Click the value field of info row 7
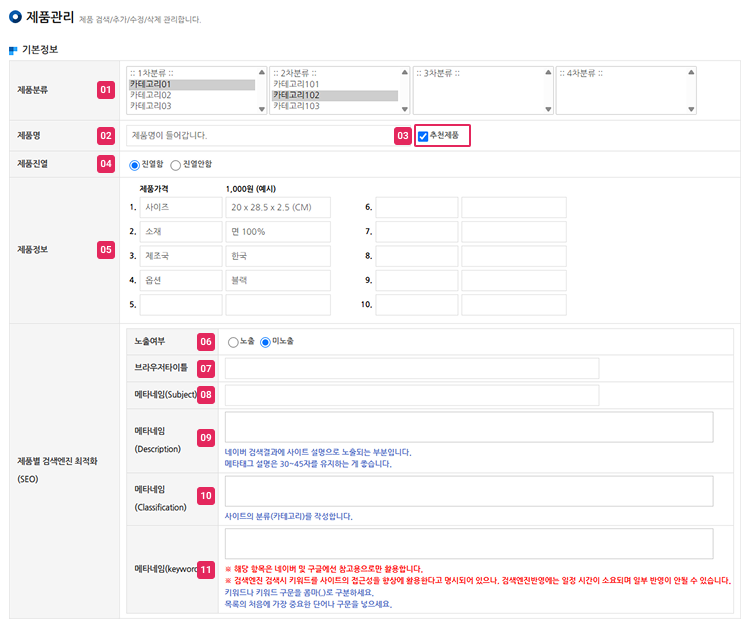This screenshot has height=628, width=750. (x=514, y=231)
